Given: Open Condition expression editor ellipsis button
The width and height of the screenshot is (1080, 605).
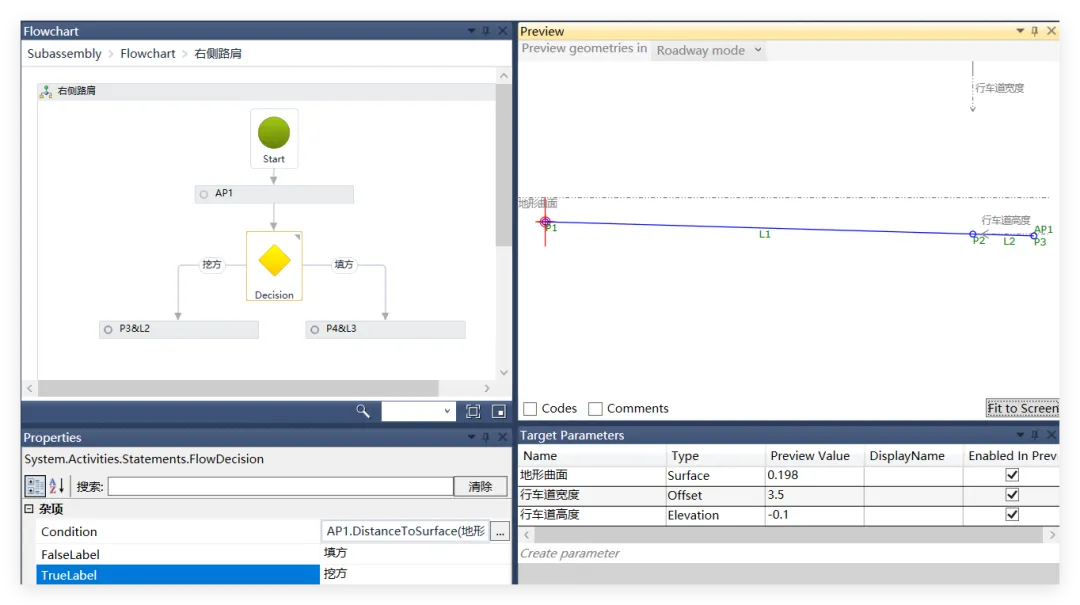Looking at the screenshot, I should point(500,531).
